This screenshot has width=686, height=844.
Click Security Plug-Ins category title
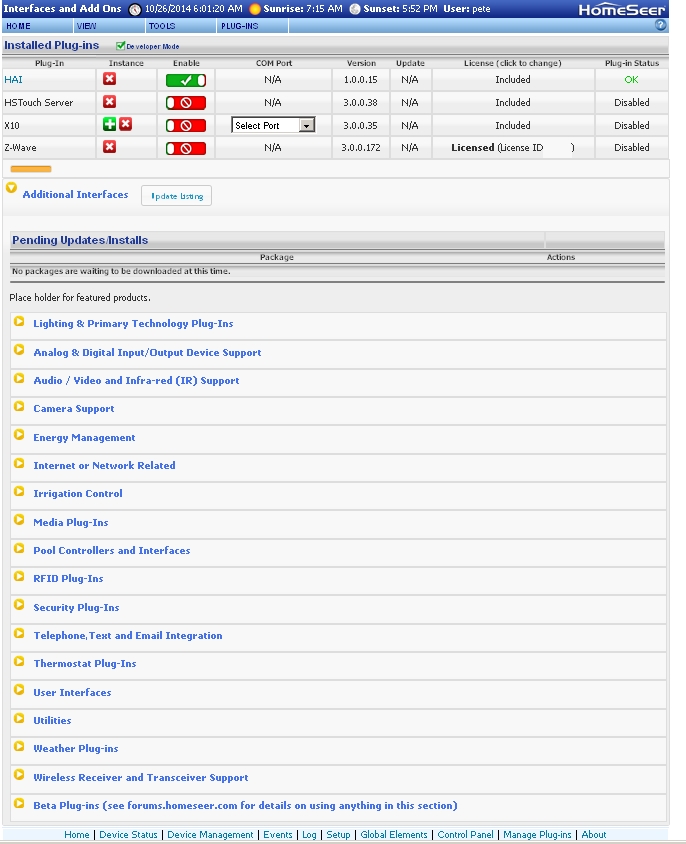coord(76,607)
